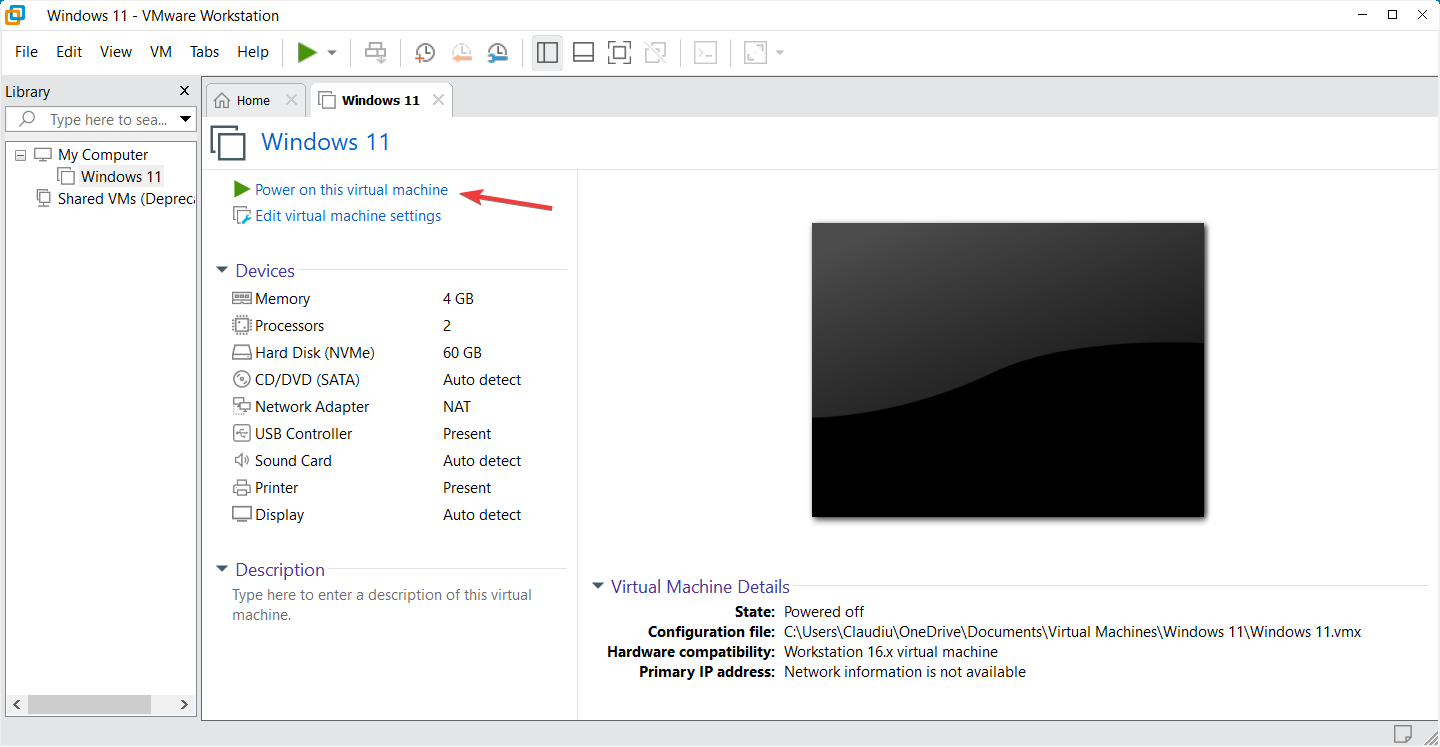Viewport: 1440px width, 747px height.
Task: Close the Library panel
Action: pos(184,91)
